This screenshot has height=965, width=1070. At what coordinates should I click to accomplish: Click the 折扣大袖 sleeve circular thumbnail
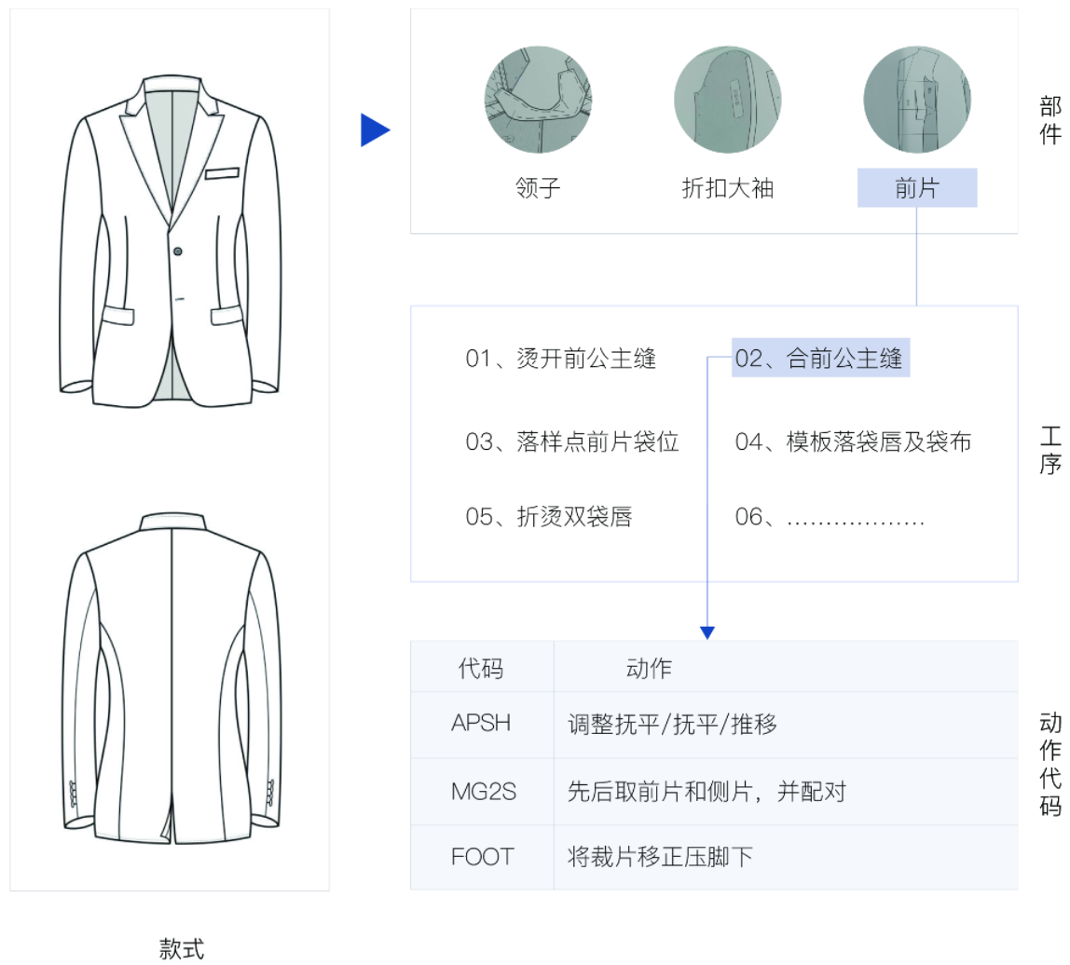coord(727,98)
